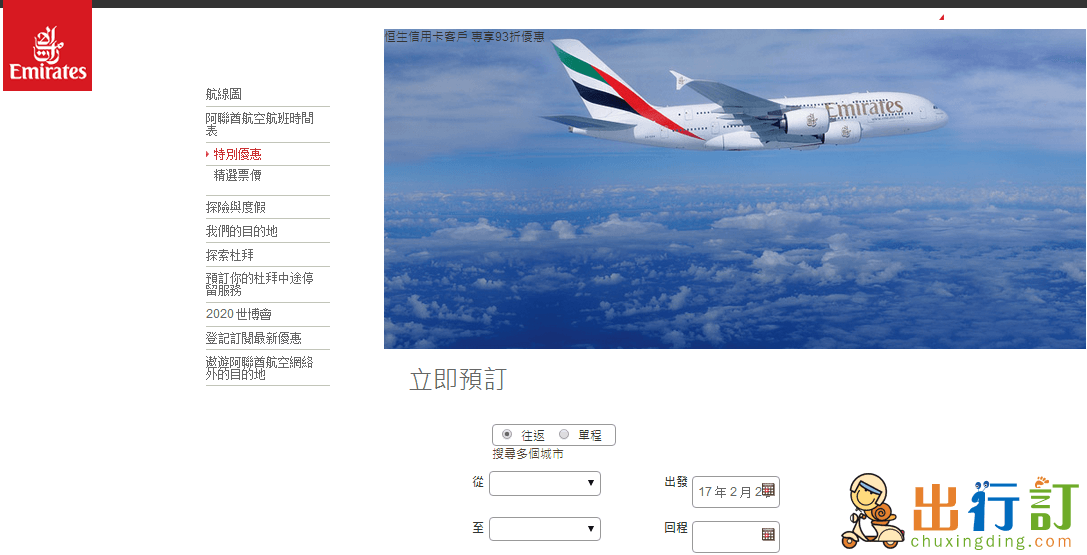
Task: Click the 回程 return date field
Action: tap(736, 537)
